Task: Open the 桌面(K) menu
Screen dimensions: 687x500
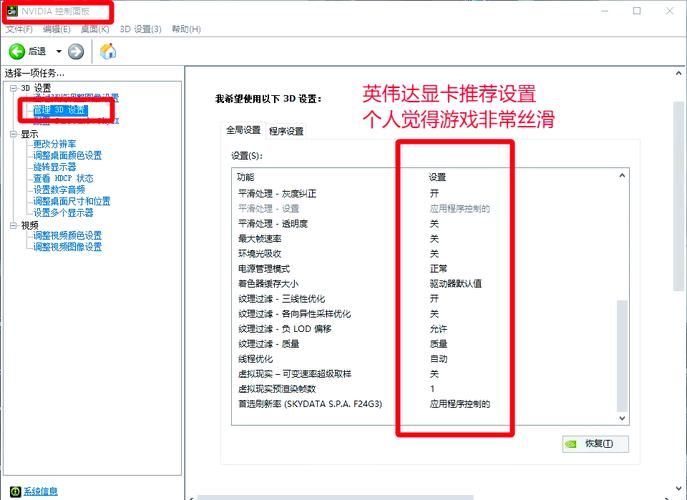Action: pos(95,29)
